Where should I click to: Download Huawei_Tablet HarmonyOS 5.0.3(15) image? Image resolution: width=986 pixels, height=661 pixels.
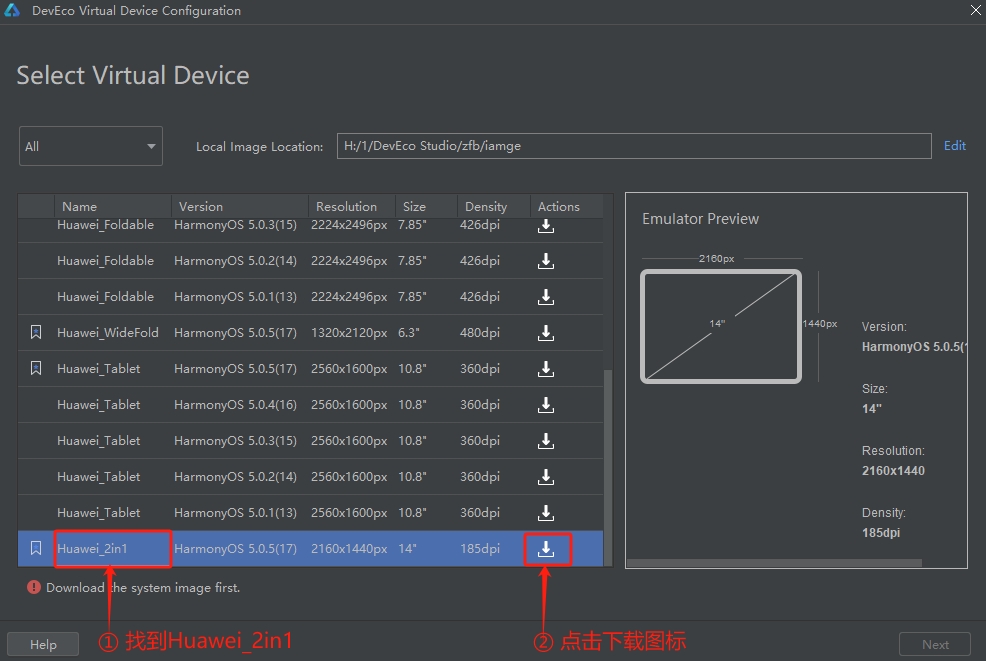[546, 441]
